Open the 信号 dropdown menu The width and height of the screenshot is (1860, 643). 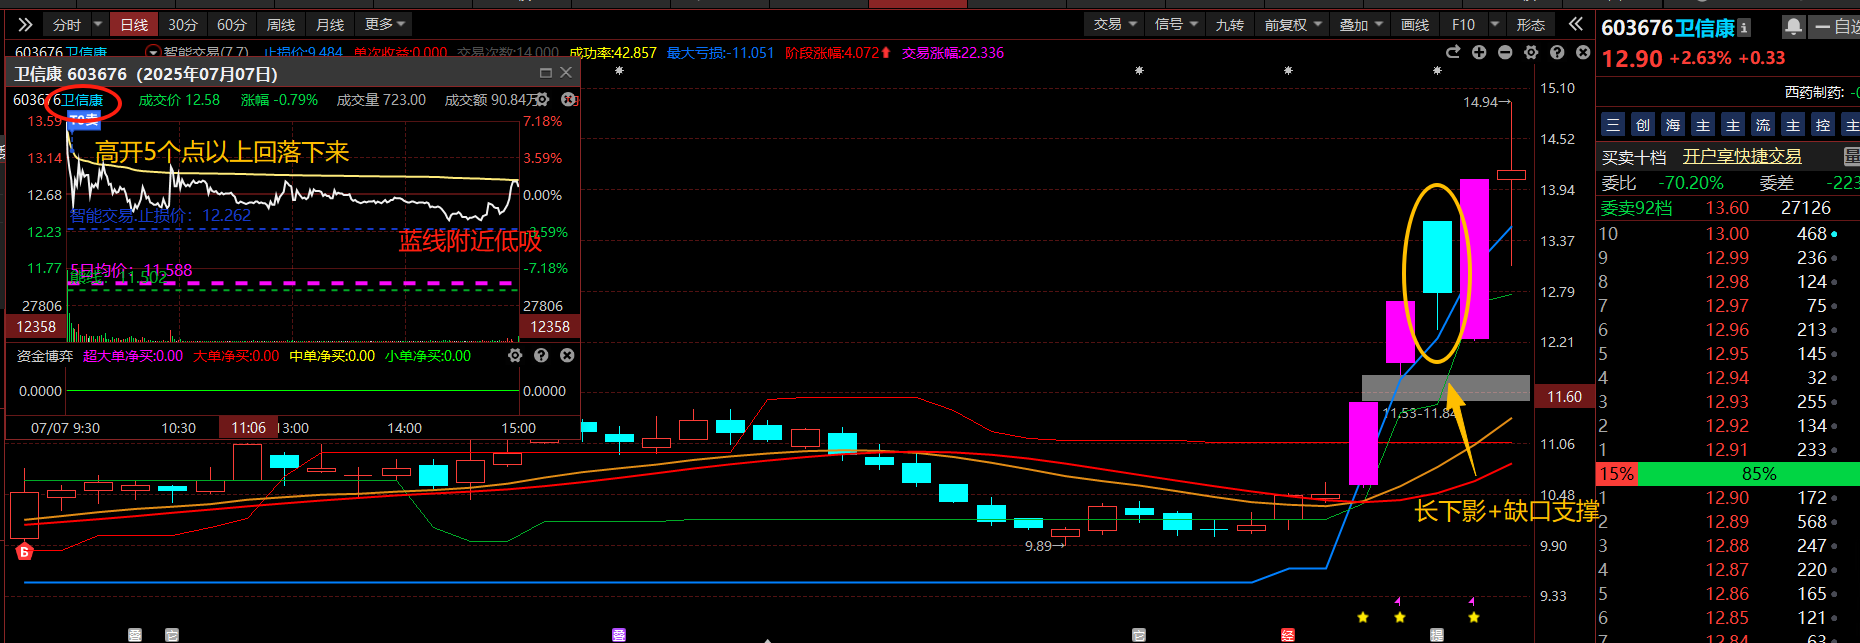click(1176, 24)
